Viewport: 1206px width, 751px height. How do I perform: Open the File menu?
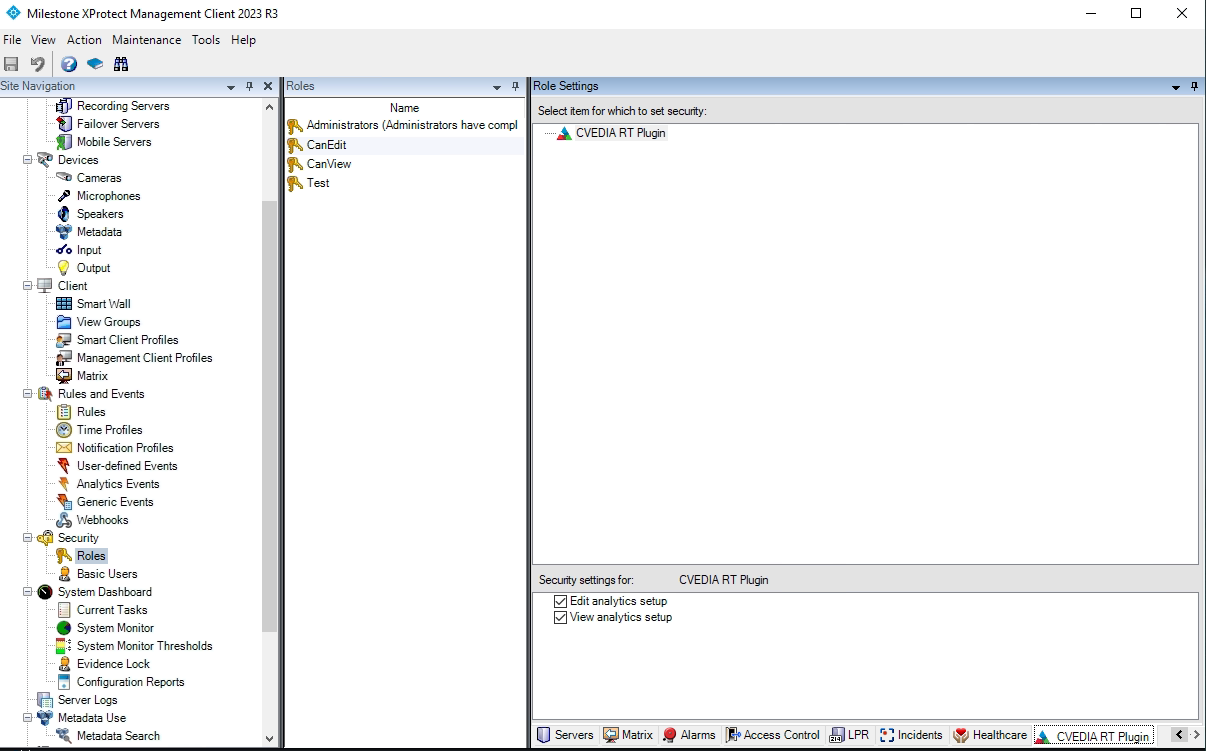click(x=12, y=40)
